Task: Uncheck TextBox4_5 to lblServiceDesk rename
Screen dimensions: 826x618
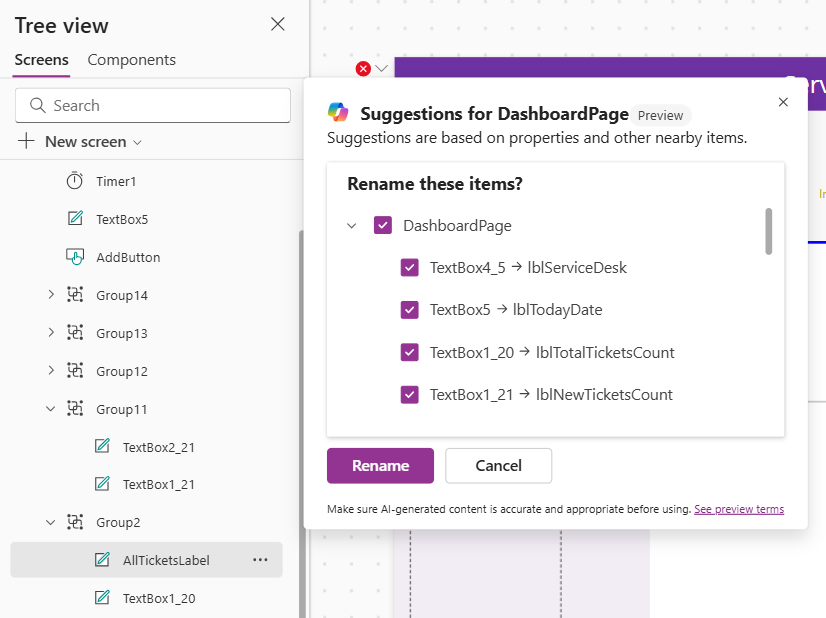Action: click(x=409, y=267)
